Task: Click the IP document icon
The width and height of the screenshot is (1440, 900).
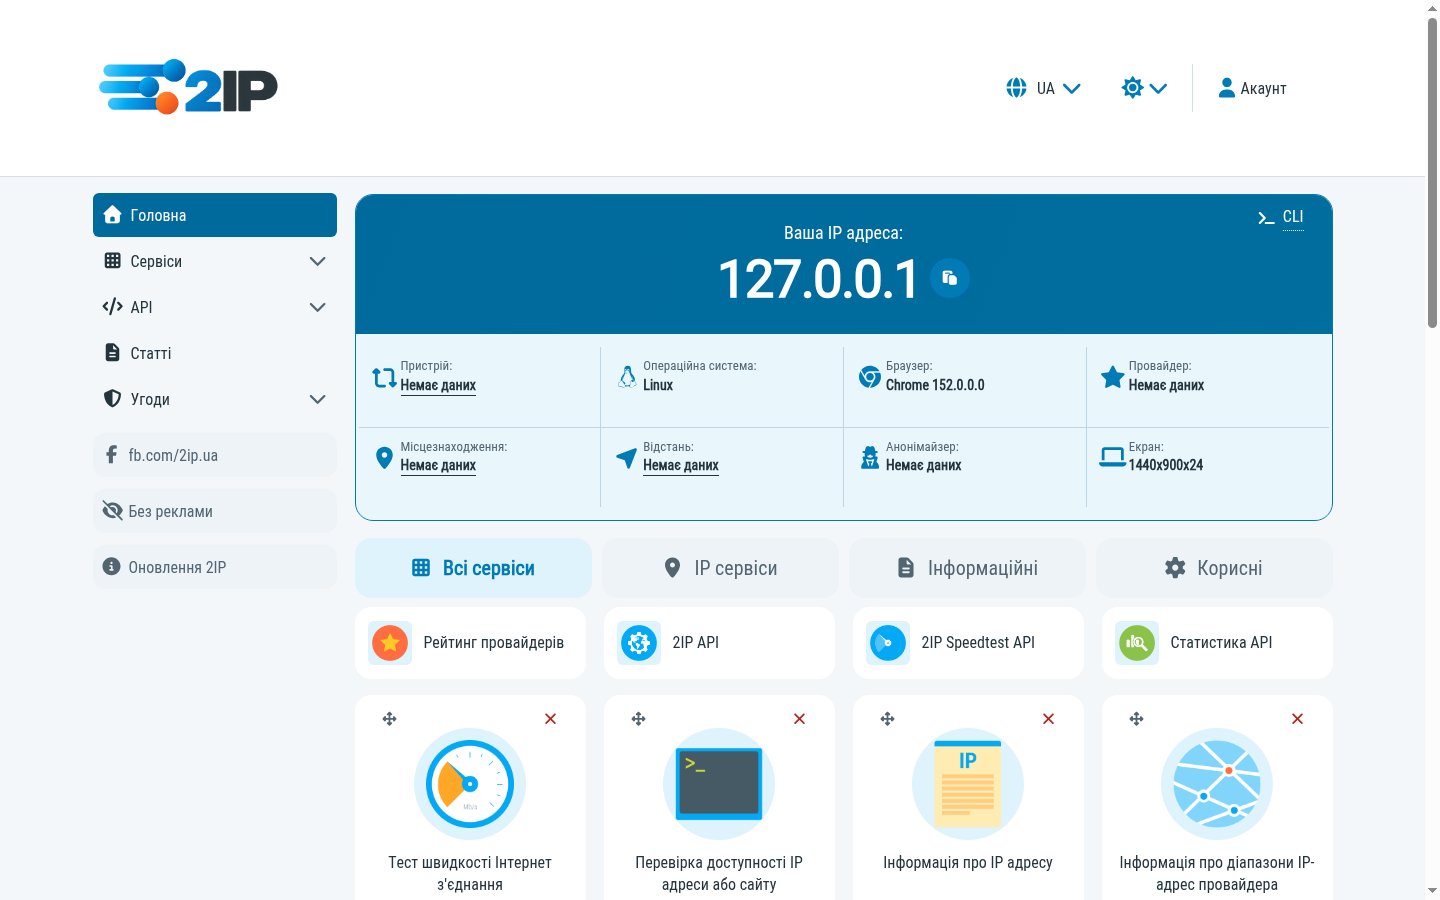Action: point(968,784)
